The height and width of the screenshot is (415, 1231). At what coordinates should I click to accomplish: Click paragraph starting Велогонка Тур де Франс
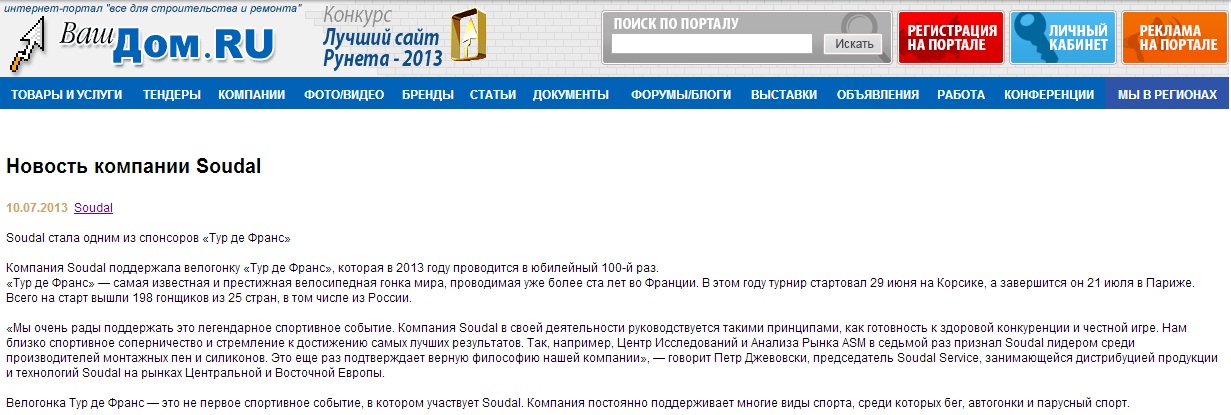pos(568,403)
